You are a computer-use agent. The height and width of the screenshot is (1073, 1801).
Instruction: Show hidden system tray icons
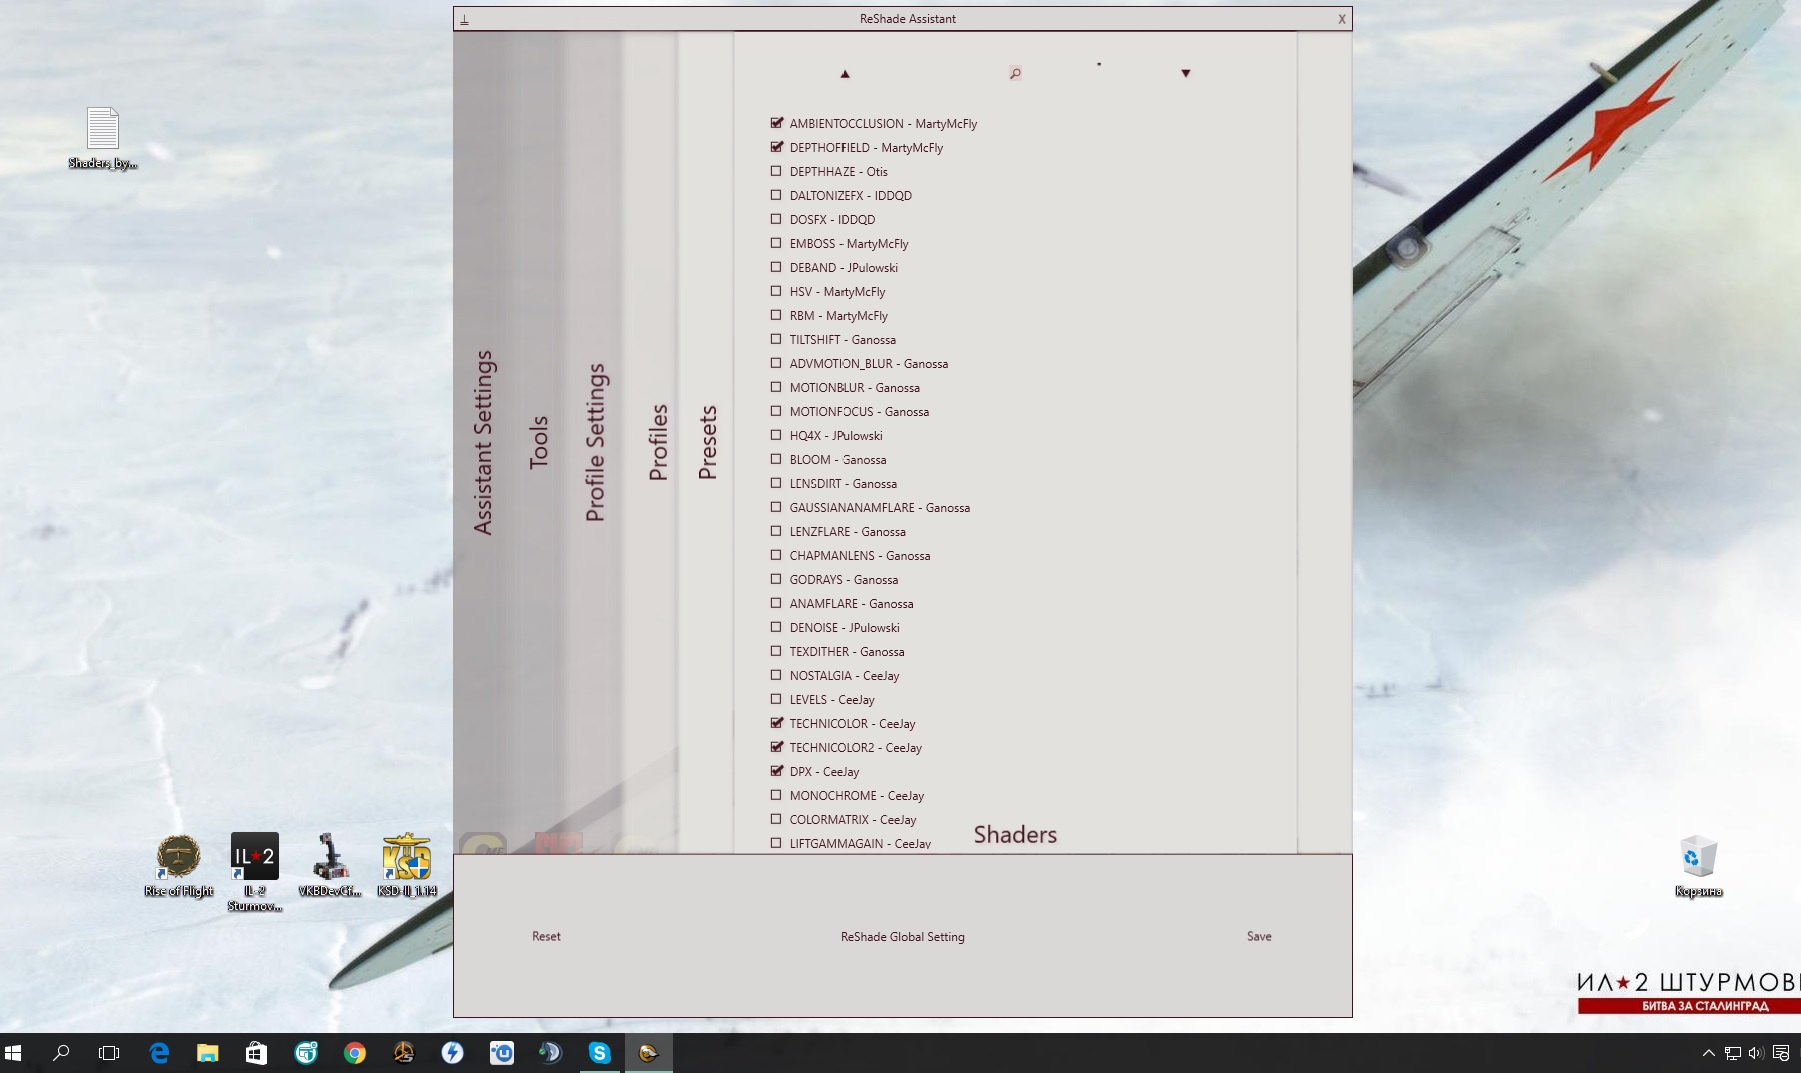pos(1708,1053)
